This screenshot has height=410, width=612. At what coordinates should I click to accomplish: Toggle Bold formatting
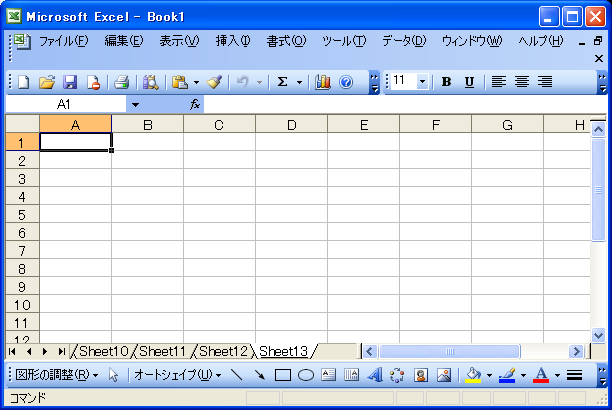(446, 82)
